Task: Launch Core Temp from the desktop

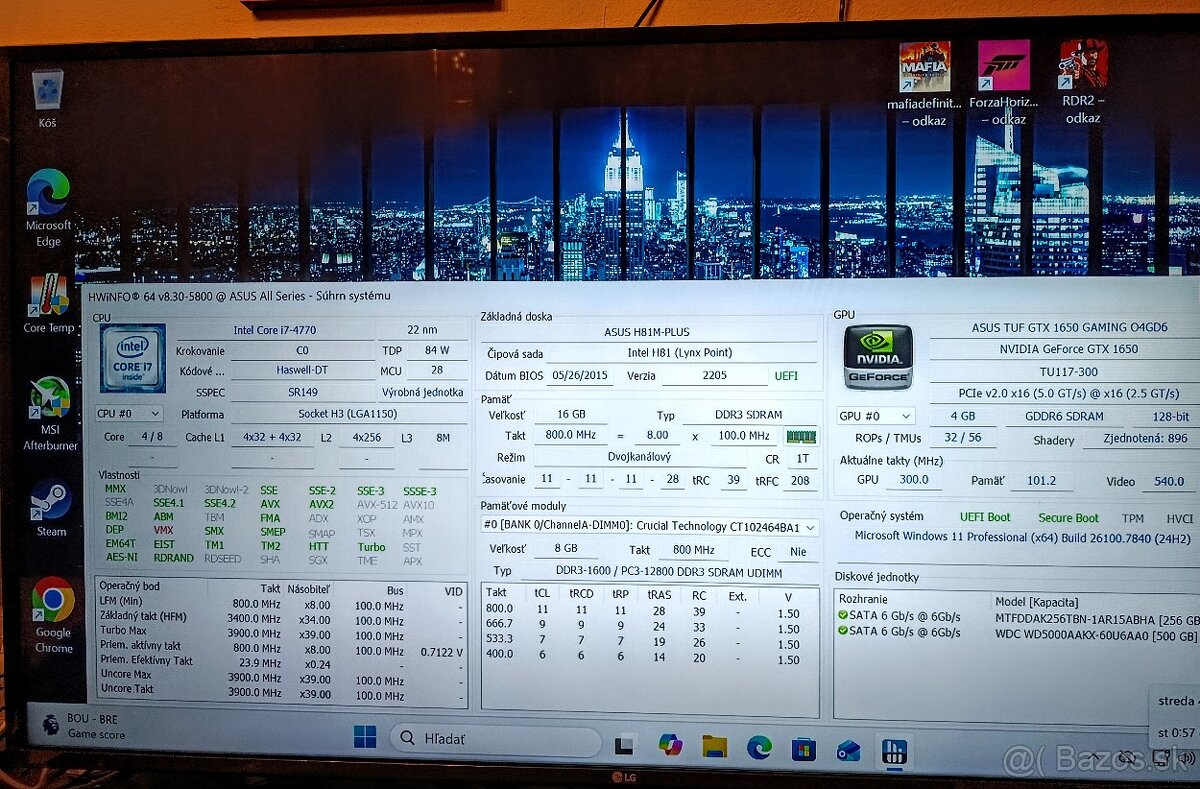Action: [47, 296]
